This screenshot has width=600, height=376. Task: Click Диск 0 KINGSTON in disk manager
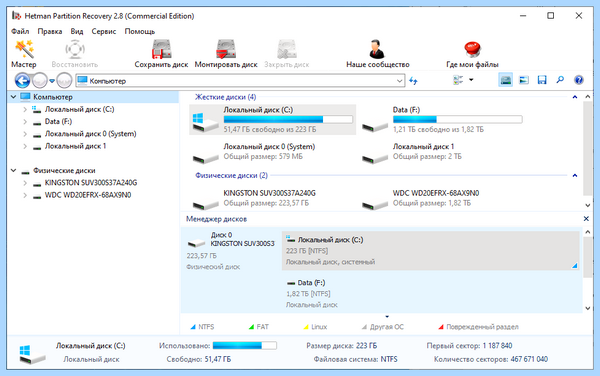click(x=231, y=250)
